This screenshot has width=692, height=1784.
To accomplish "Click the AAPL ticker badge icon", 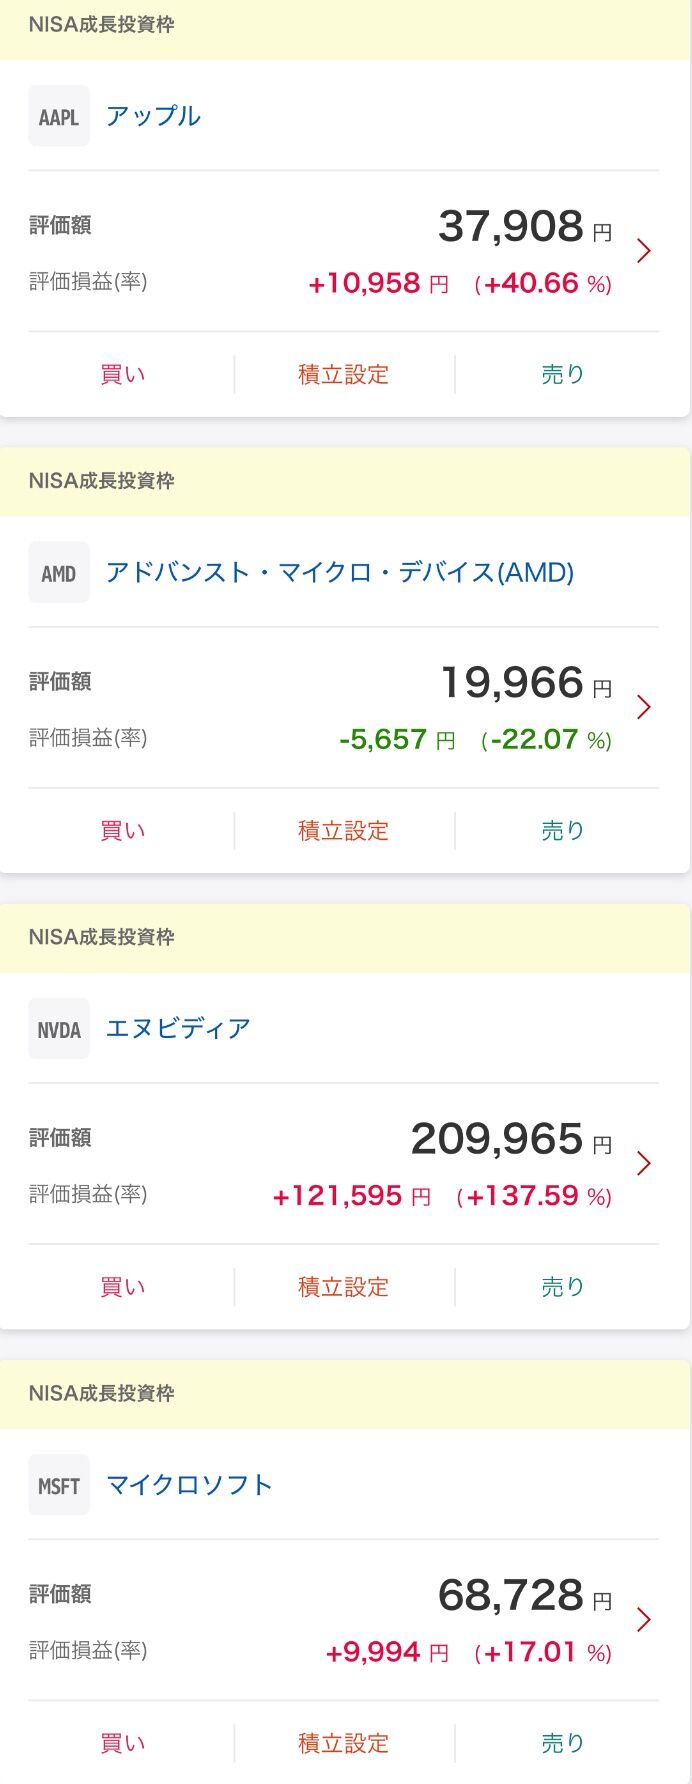I will (59, 117).
